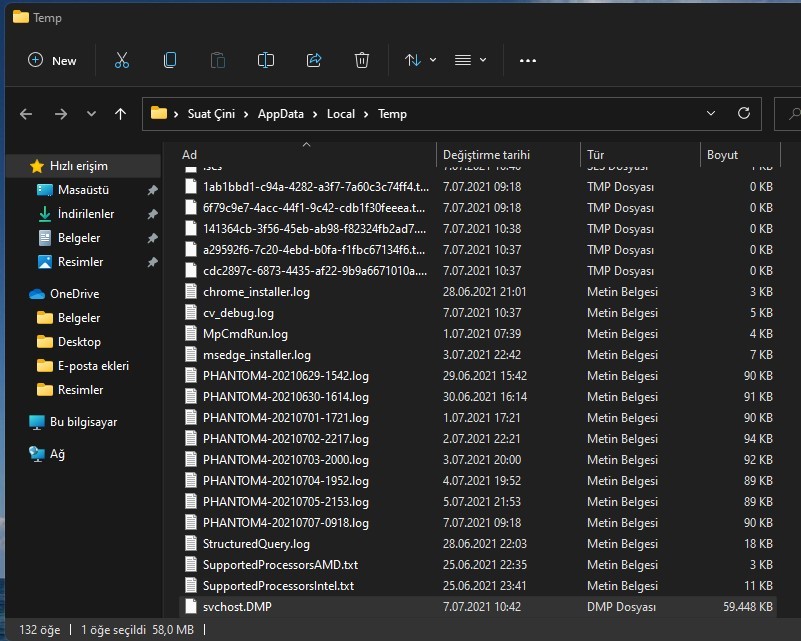Image resolution: width=801 pixels, height=641 pixels.
Task: Click the Delete trash can icon
Action: [x=362, y=60]
